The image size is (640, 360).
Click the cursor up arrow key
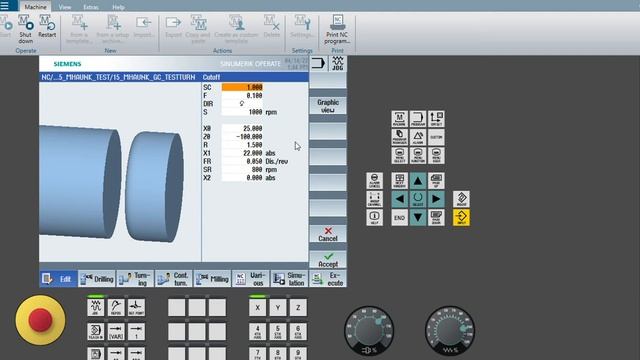[x=418, y=181]
